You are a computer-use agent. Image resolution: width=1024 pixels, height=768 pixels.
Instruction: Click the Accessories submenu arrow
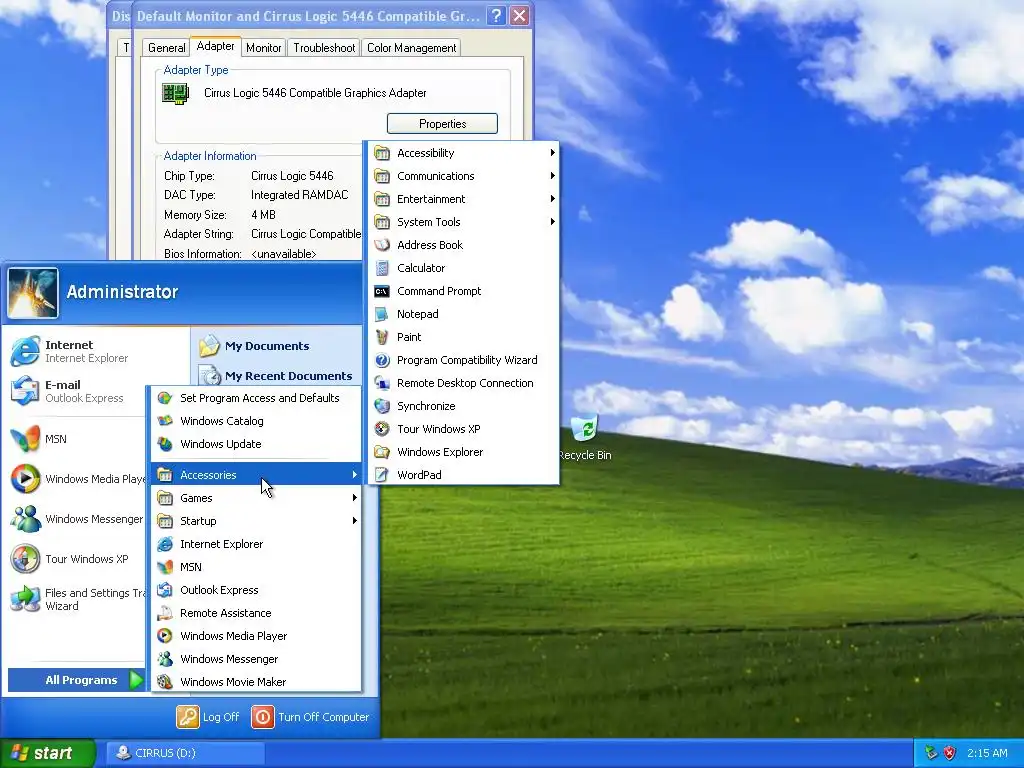pyautogui.click(x=355, y=475)
